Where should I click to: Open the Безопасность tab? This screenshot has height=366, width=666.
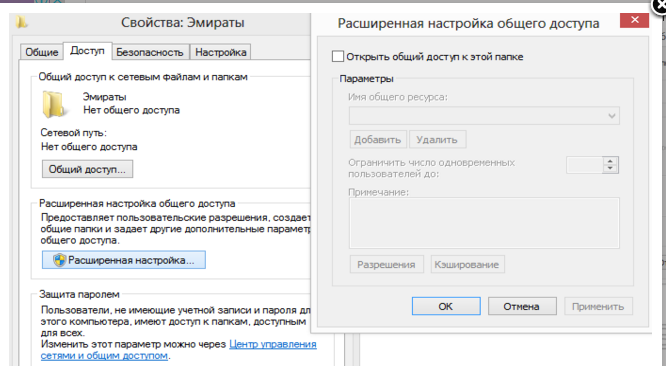(x=150, y=52)
